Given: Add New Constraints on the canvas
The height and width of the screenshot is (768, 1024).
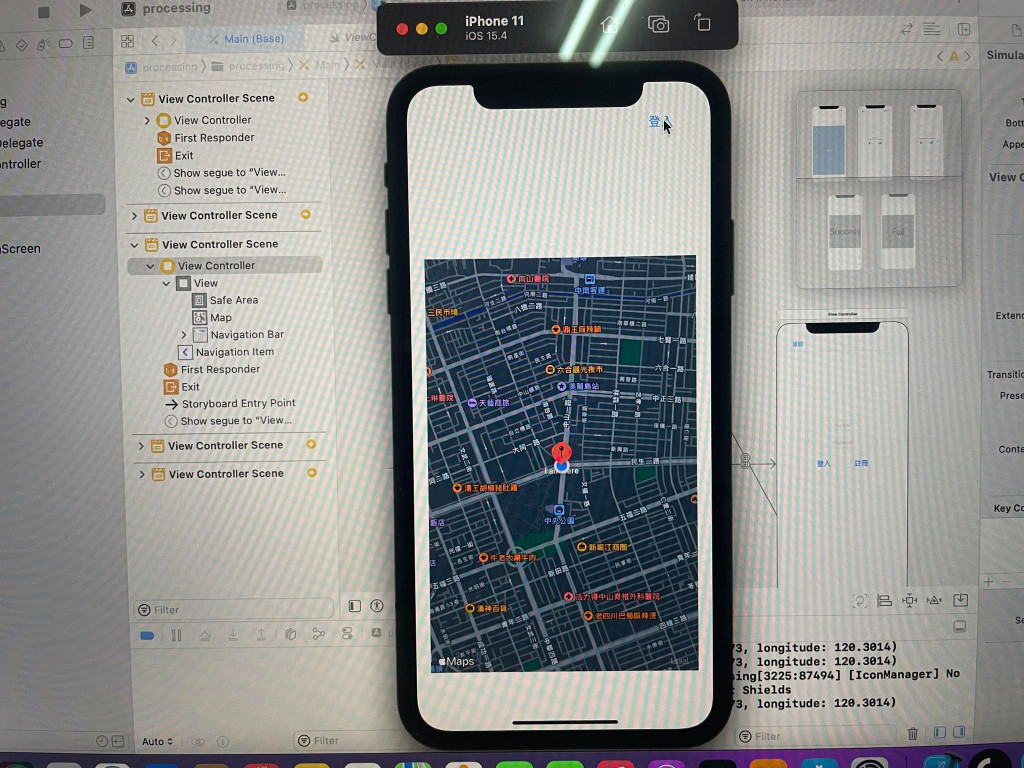Looking at the screenshot, I should click(909, 601).
